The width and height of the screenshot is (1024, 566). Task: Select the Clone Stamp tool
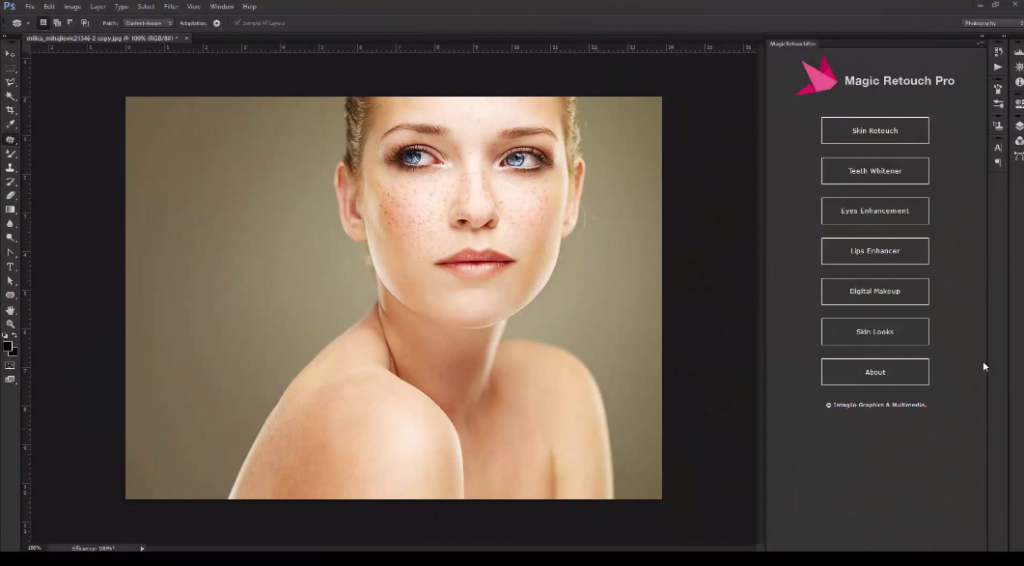(x=10, y=168)
